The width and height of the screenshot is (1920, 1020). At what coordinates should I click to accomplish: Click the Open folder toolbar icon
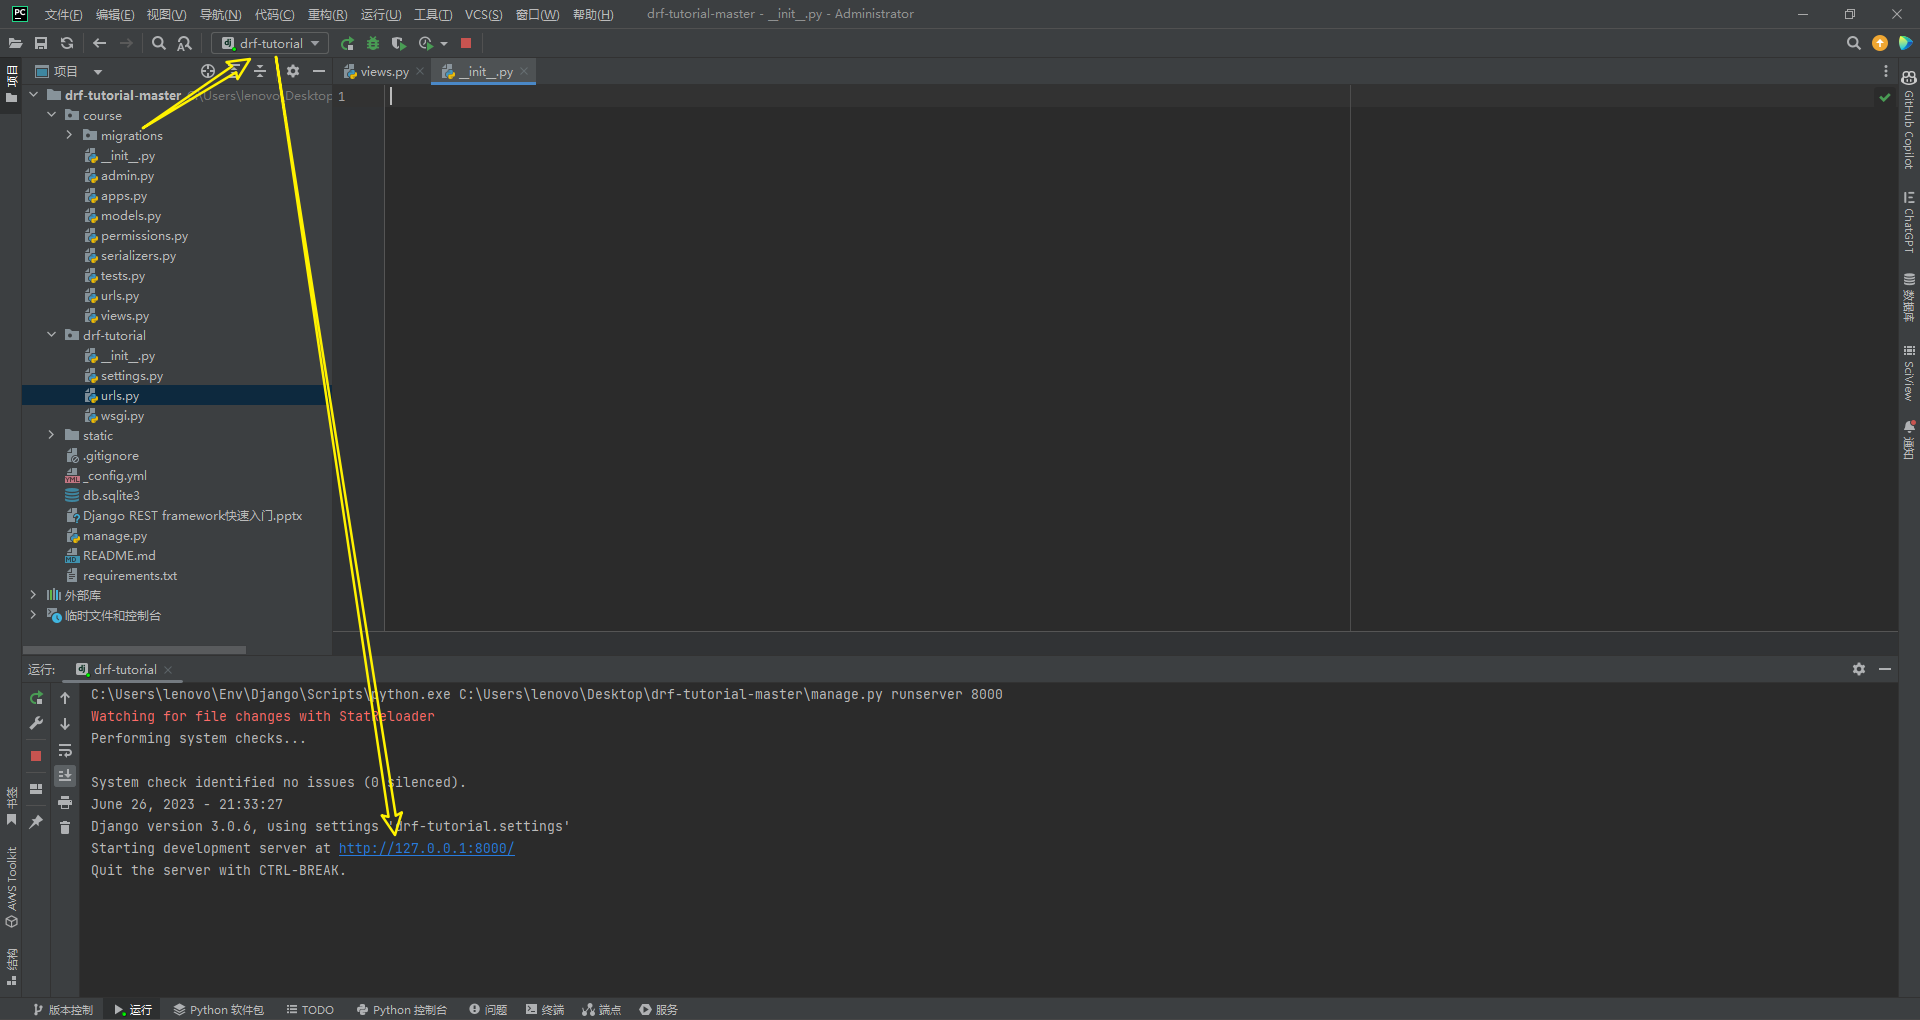pyautogui.click(x=15, y=43)
